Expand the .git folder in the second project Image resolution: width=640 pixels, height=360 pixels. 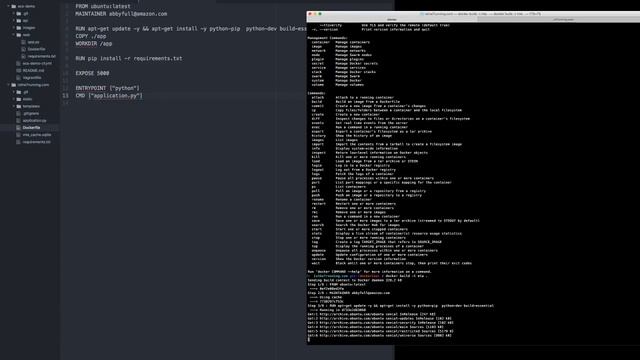[x=14, y=92]
